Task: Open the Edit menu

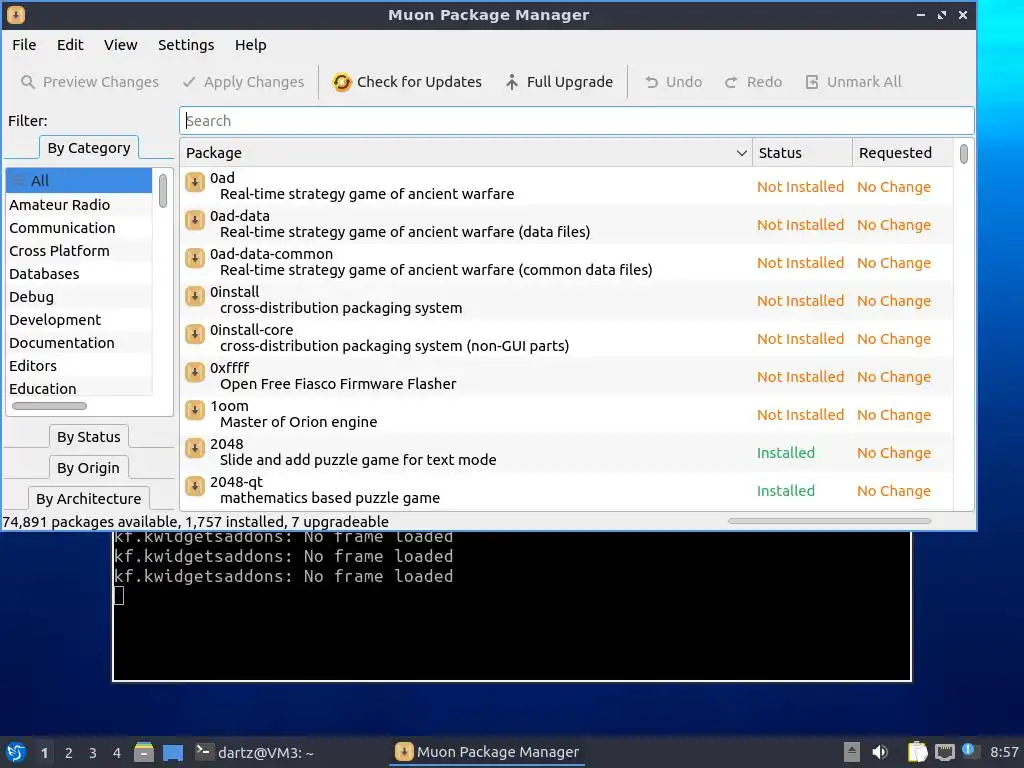Action: pyautogui.click(x=70, y=45)
